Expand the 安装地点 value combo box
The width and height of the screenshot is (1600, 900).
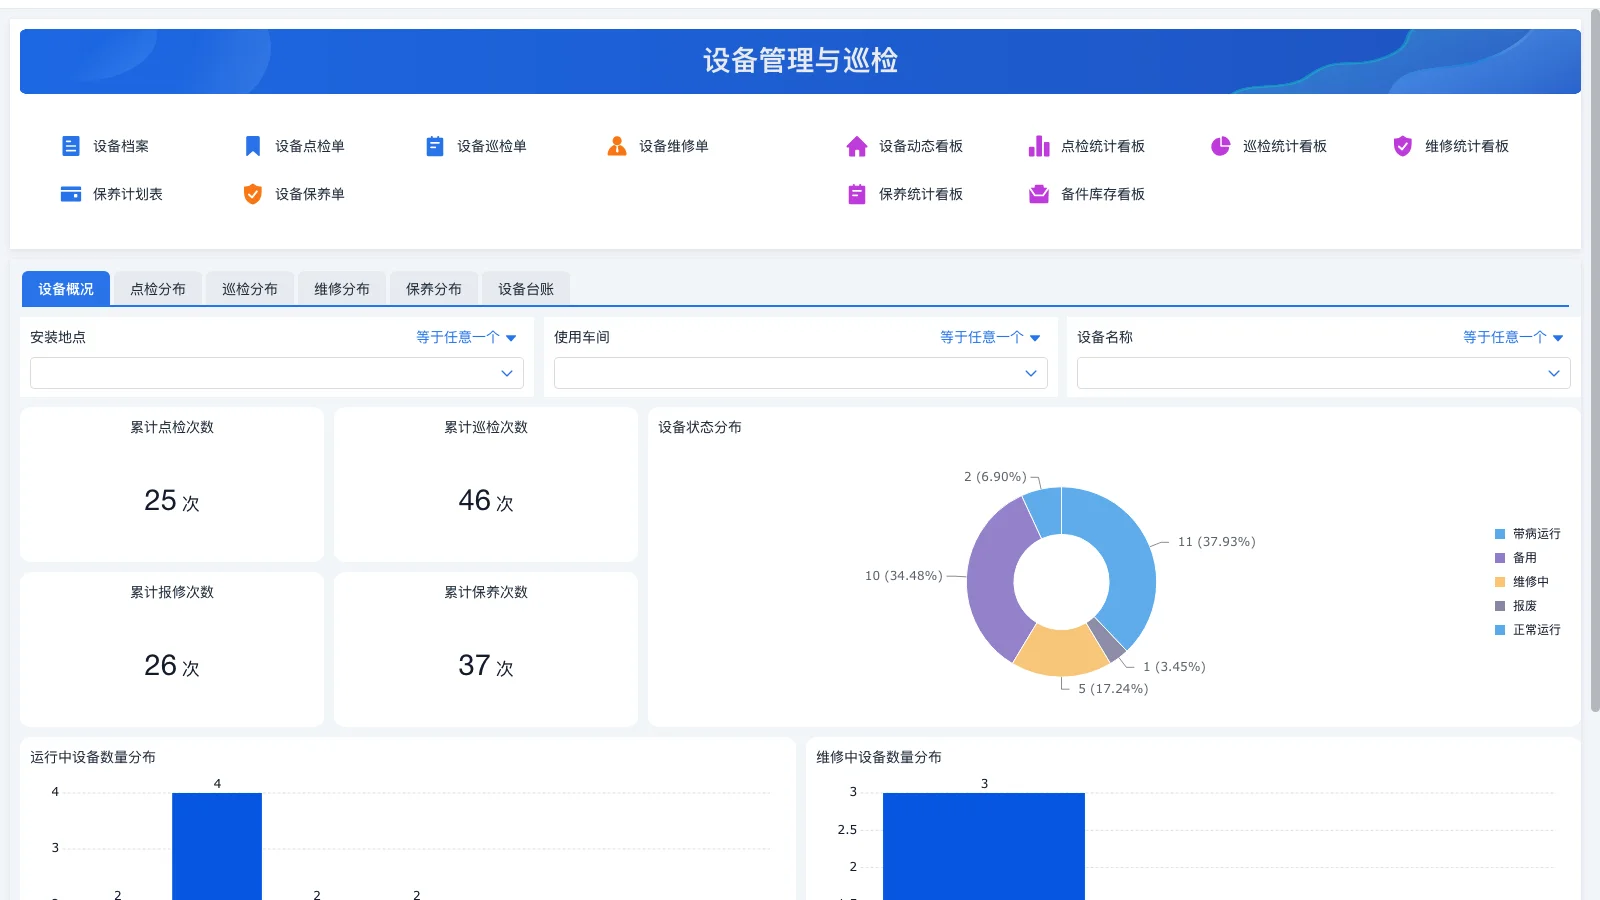pyautogui.click(x=277, y=373)
